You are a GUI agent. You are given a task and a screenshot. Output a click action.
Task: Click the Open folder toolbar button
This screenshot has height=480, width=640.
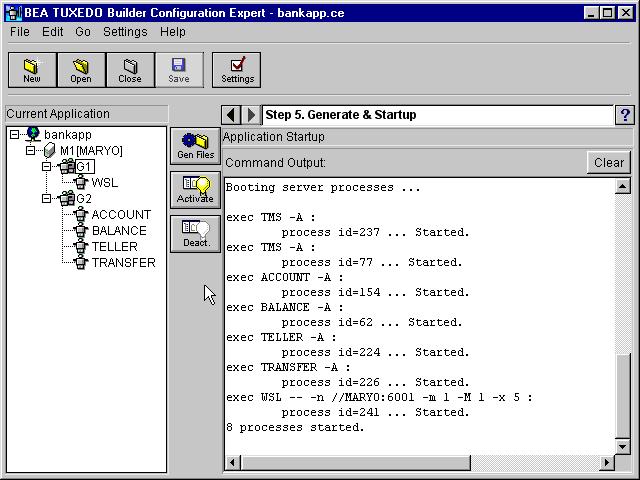tap(81, 70)
